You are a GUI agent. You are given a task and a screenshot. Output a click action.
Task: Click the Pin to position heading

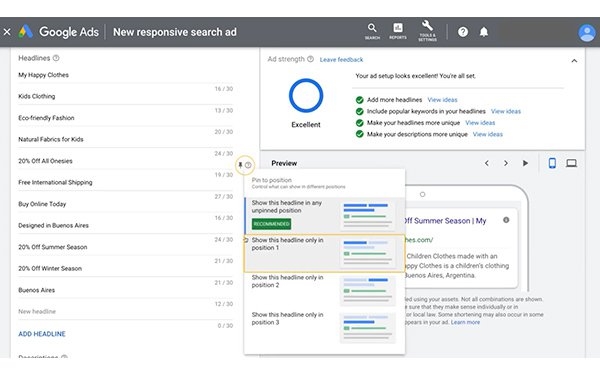272,180
